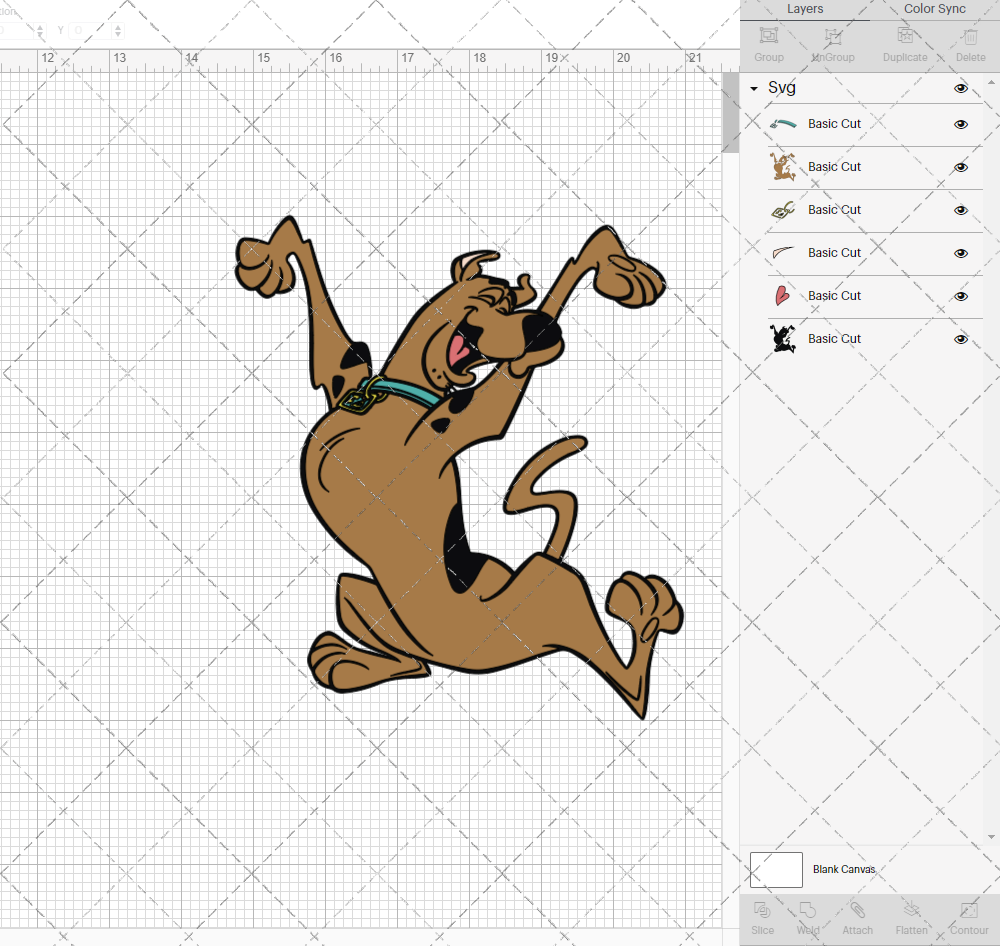Click the Group tool icon
This screenshot has width=1000, height=946.
tap(768, 36)
